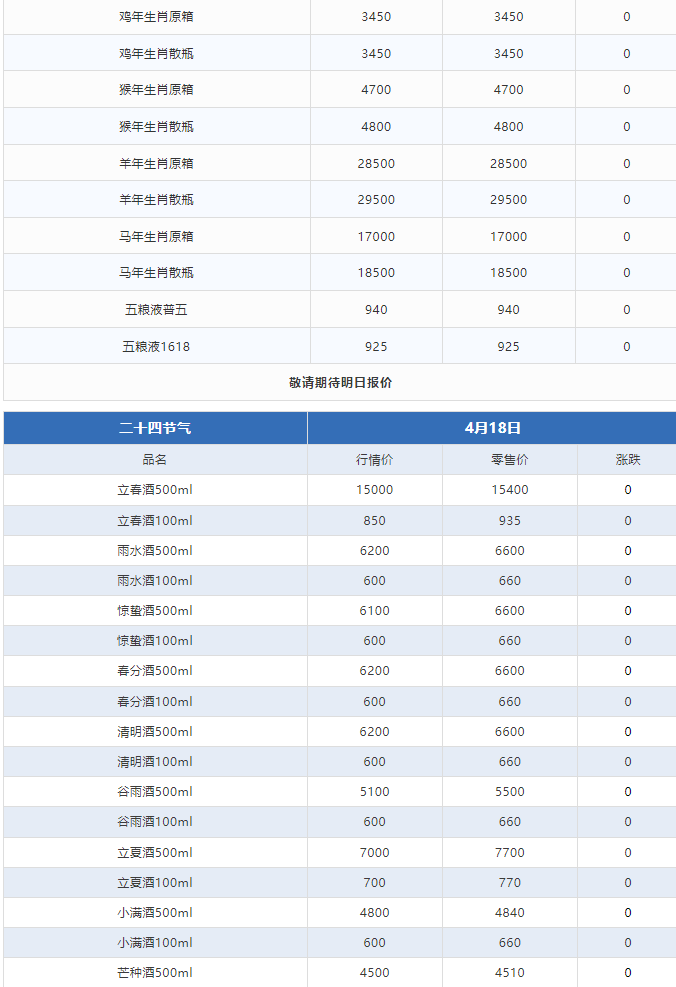Image resolution: width=676 pixels, height=987 pixels.
Task: Click the first 940 in 五粮液普五 row
Action: 376,310
